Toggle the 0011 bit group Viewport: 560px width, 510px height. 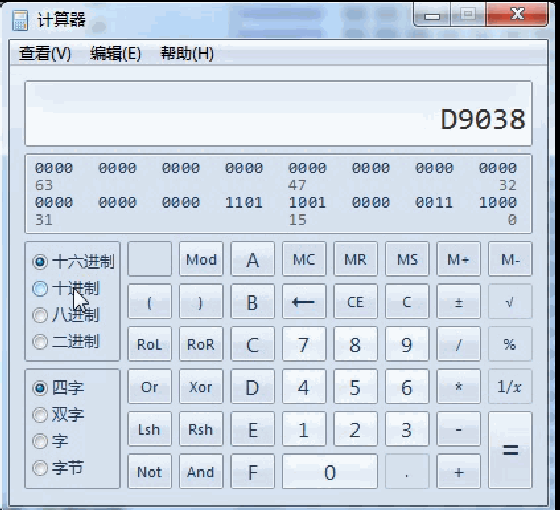[x=434, y=202]
